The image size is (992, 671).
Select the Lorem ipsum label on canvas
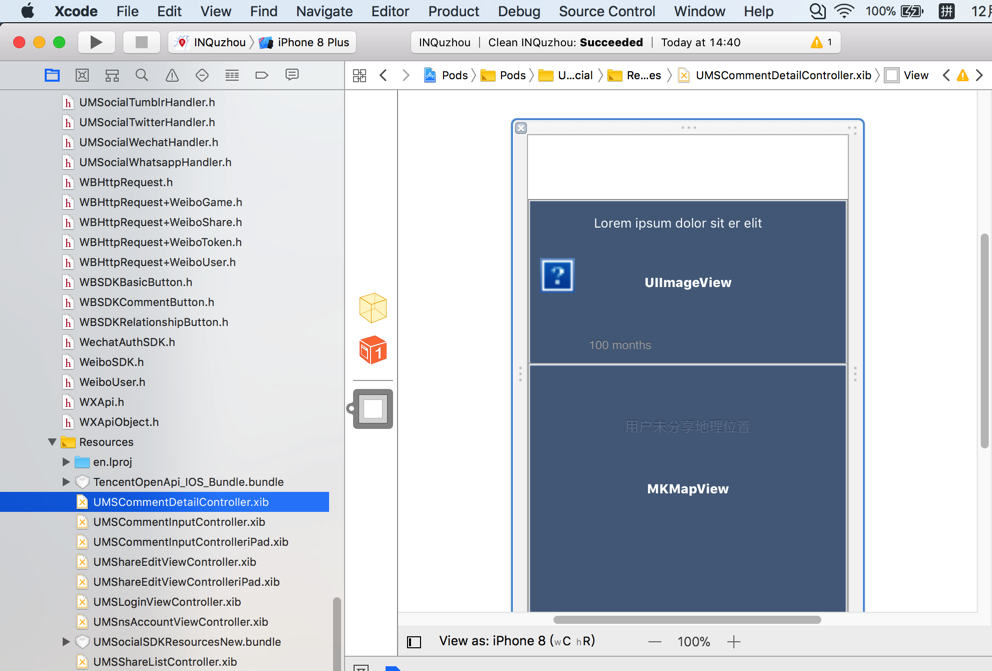coord(678,223)
